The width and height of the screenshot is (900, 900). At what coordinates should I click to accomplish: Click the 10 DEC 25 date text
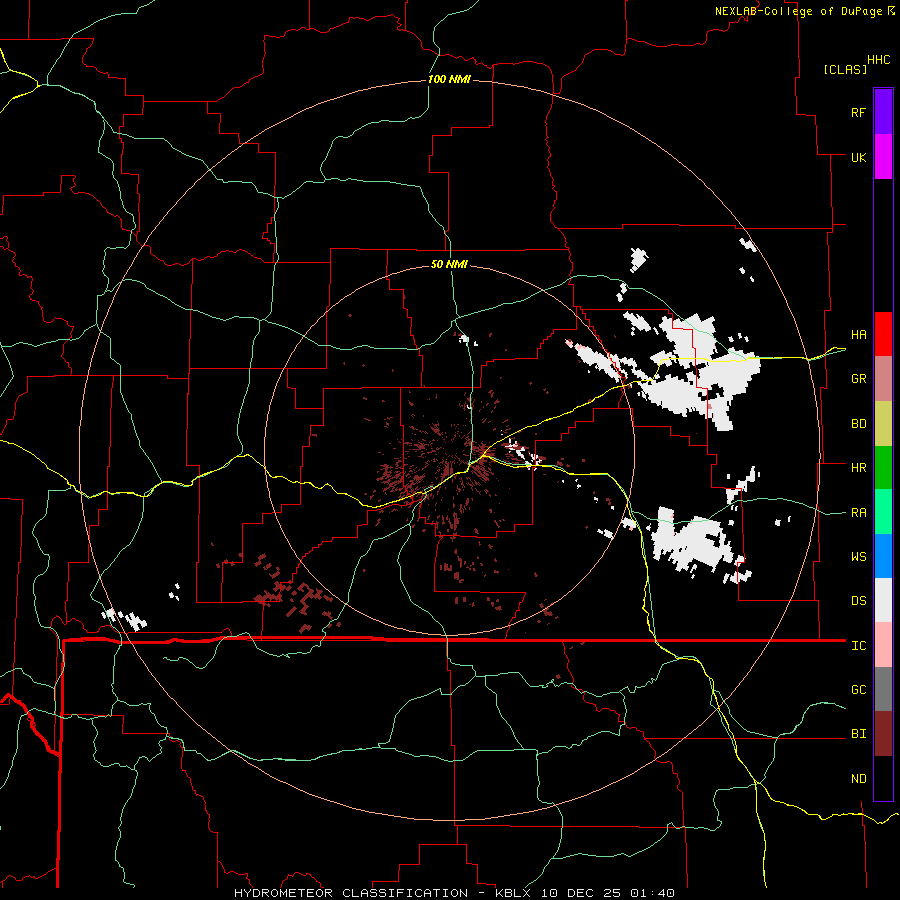pyautogui.click(x=582, y=893)
